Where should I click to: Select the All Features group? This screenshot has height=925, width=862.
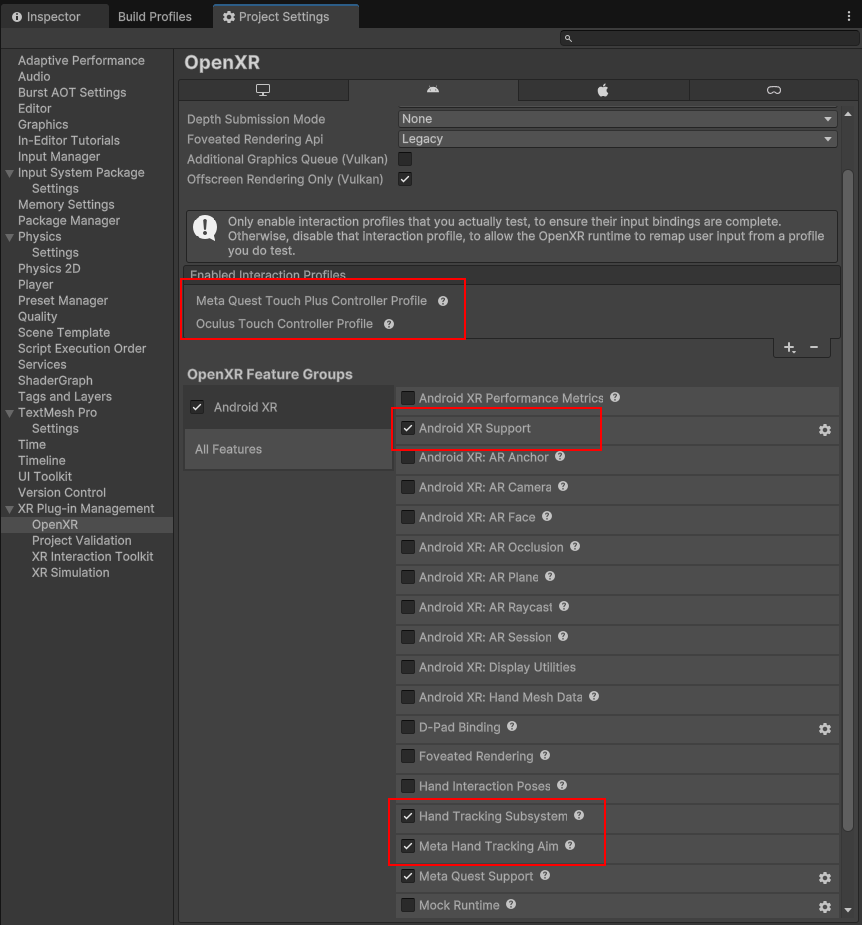pyautogui.click(x=288, y=450)
